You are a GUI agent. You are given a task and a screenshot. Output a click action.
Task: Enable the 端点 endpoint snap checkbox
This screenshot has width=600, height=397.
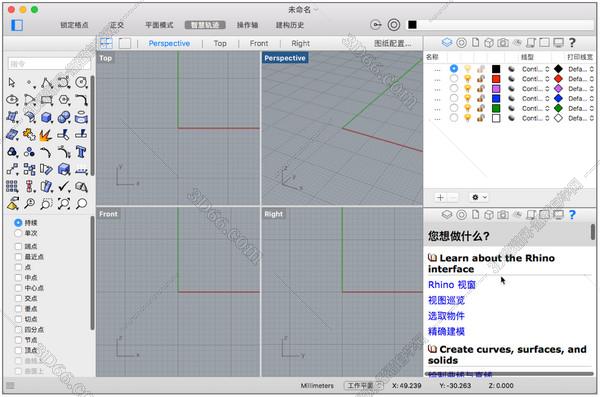pyautogui.click(x=18, y=246)
